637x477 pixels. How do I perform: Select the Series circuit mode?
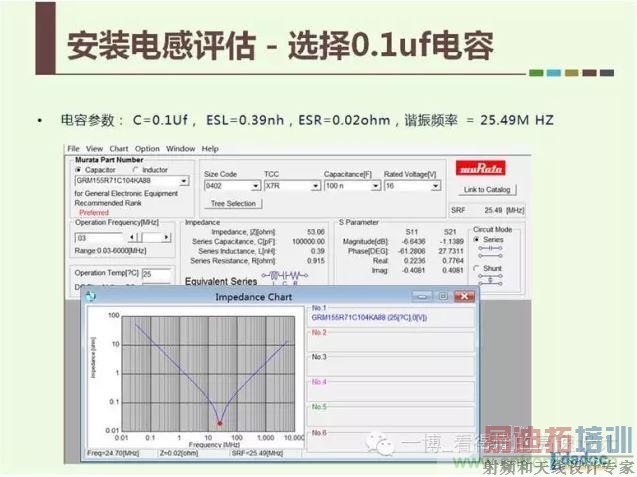[x=477, y=240]
